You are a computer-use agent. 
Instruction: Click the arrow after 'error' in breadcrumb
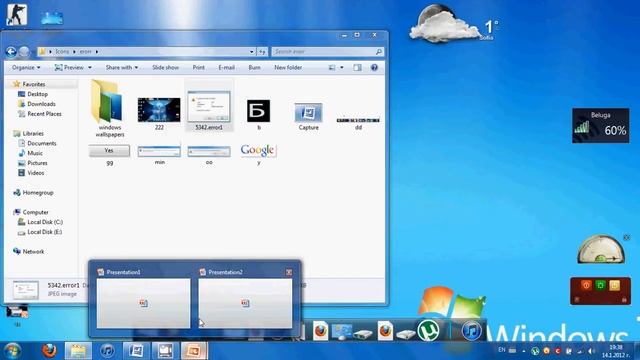[97, 52]
